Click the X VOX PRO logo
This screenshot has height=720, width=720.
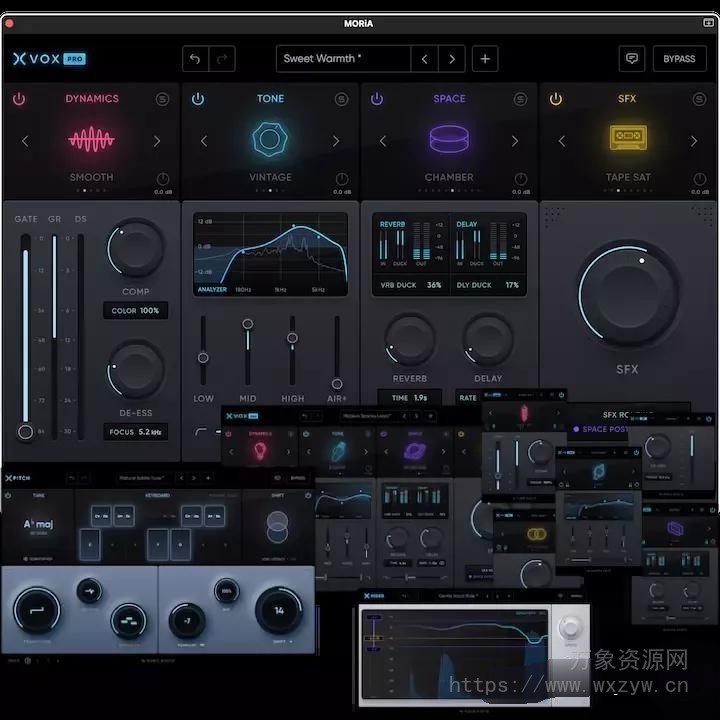(x=49, y=59)
